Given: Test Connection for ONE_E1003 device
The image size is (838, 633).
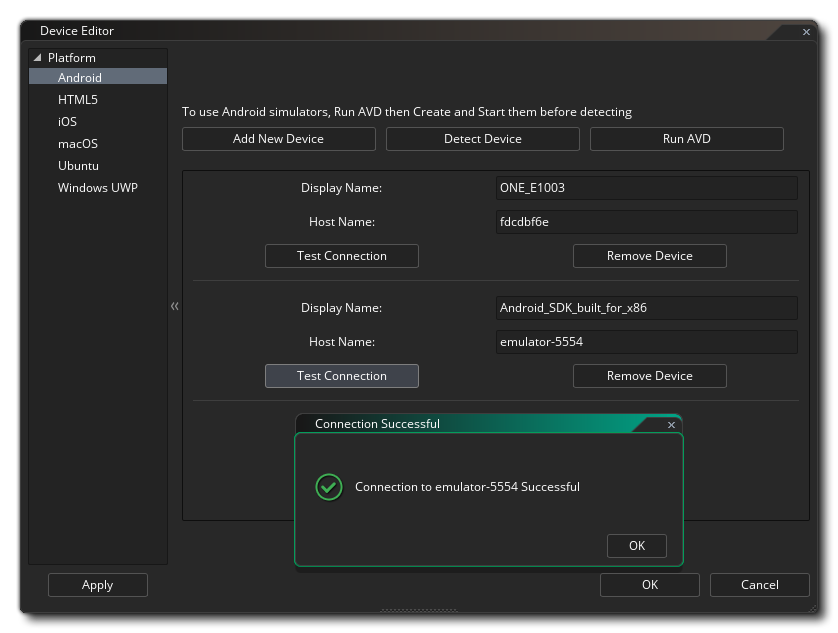Looking at the screenshot, I should click(342, 256).
